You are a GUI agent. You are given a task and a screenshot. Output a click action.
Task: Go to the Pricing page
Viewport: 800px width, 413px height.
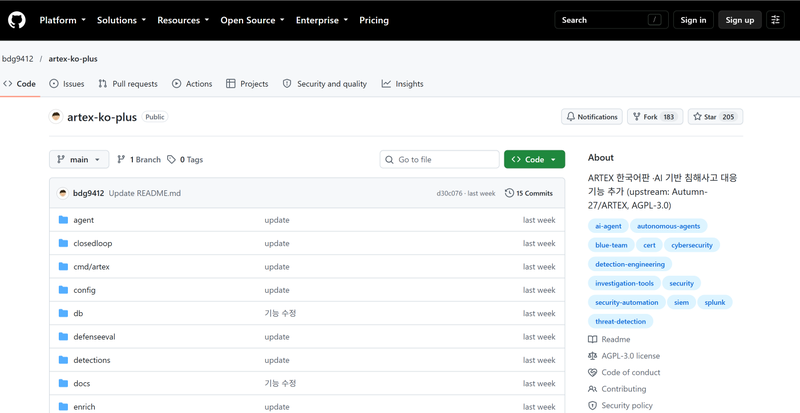[x=374, y=20]
